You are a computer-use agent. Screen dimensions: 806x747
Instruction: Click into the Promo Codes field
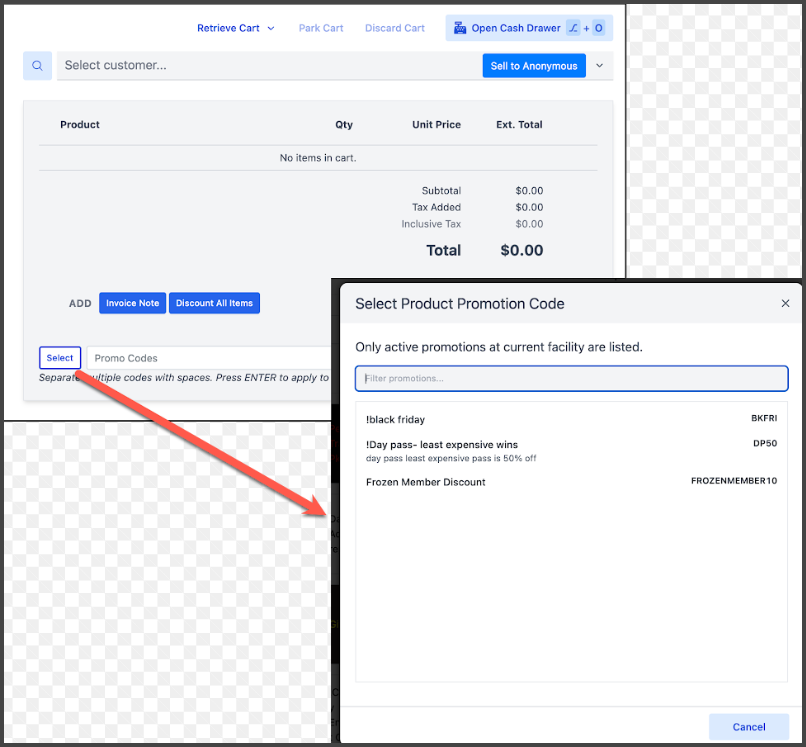coord(210,358)
